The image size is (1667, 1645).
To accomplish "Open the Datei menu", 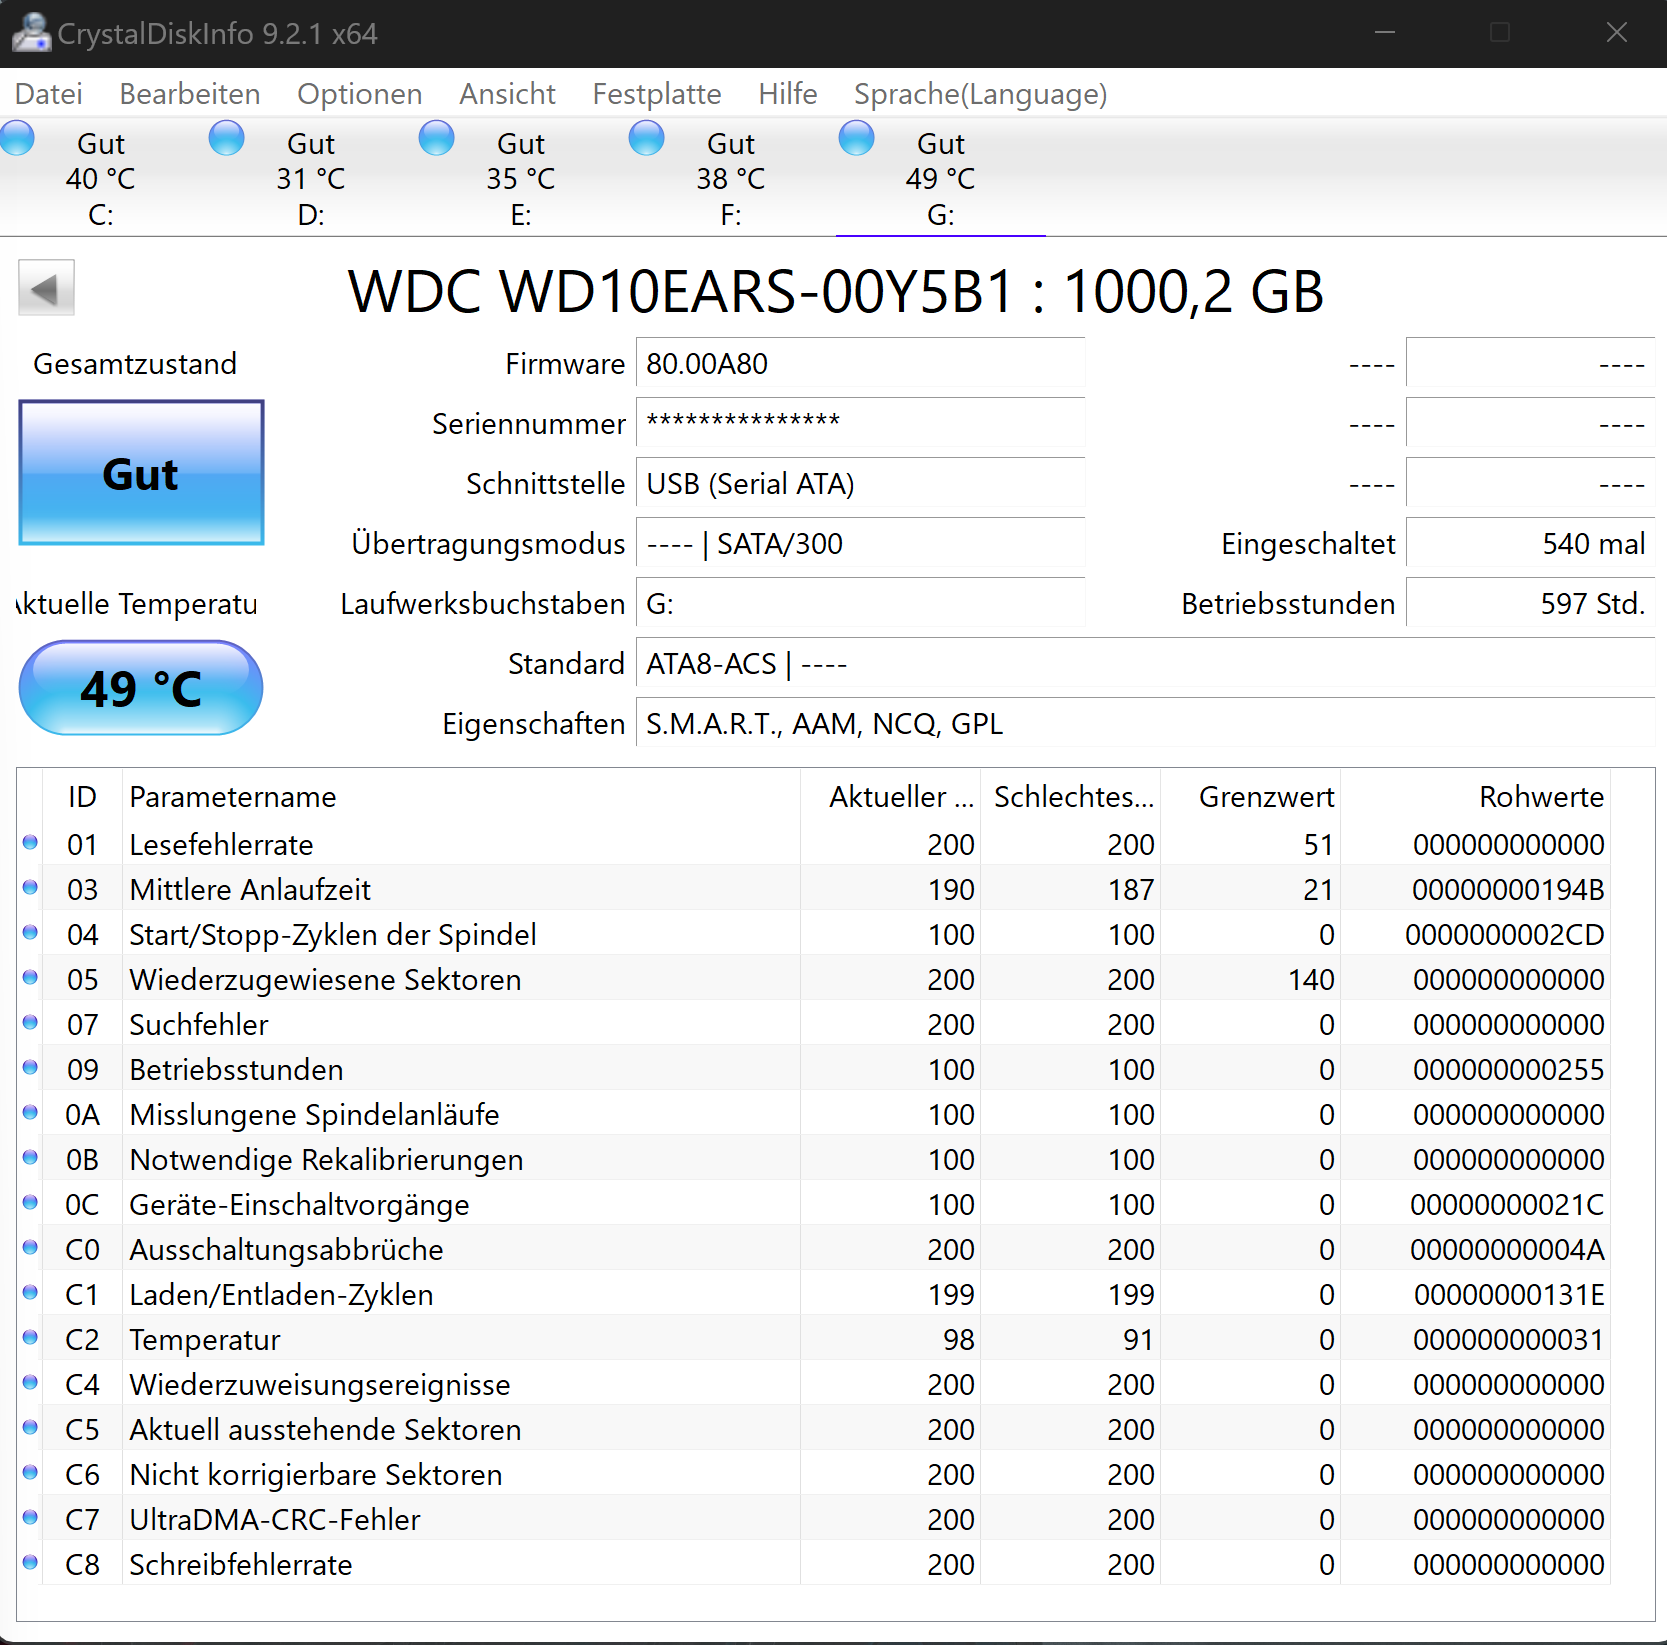I will [48, 93].
